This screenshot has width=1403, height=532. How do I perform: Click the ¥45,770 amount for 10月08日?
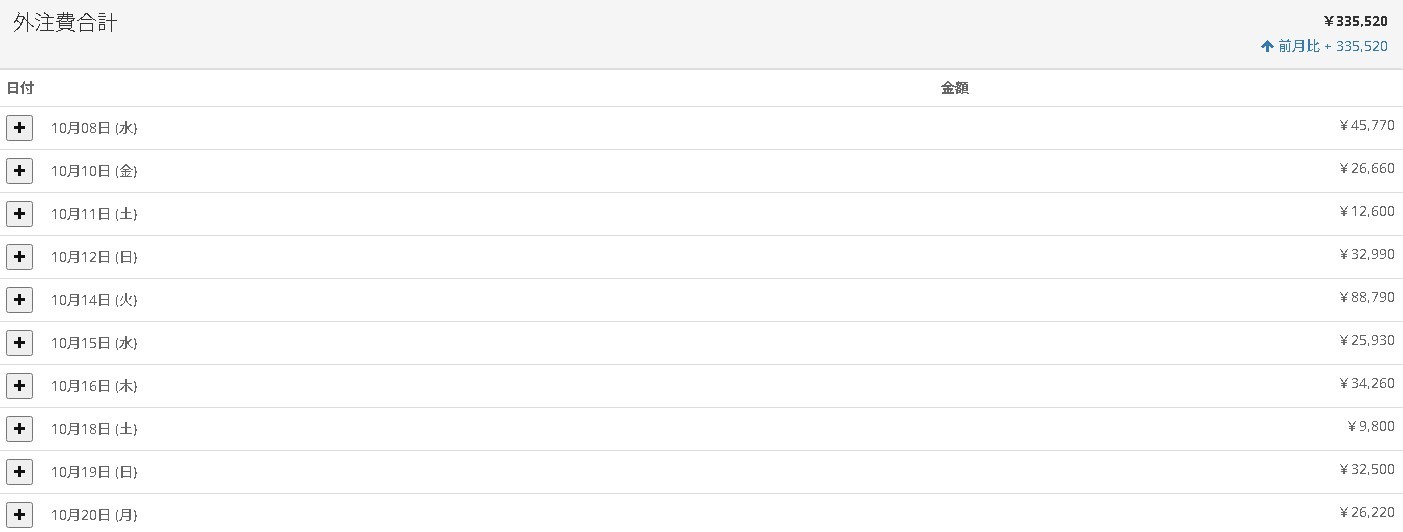pyautogui.click(x=1367, y=125)
